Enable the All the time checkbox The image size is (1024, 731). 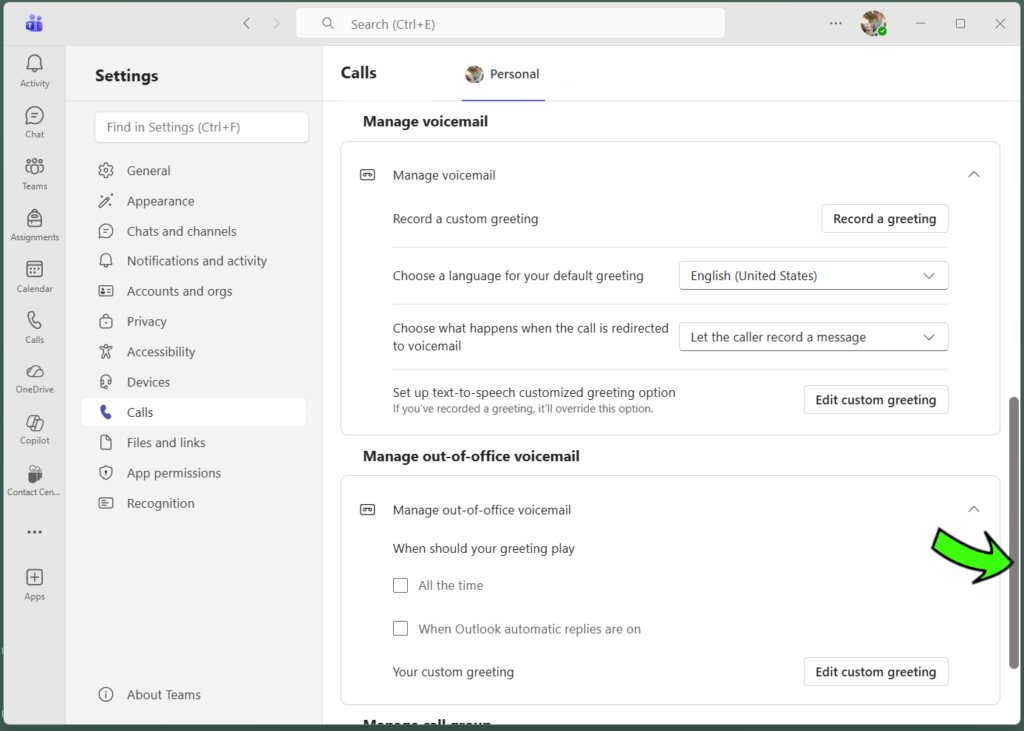point(400,585)
